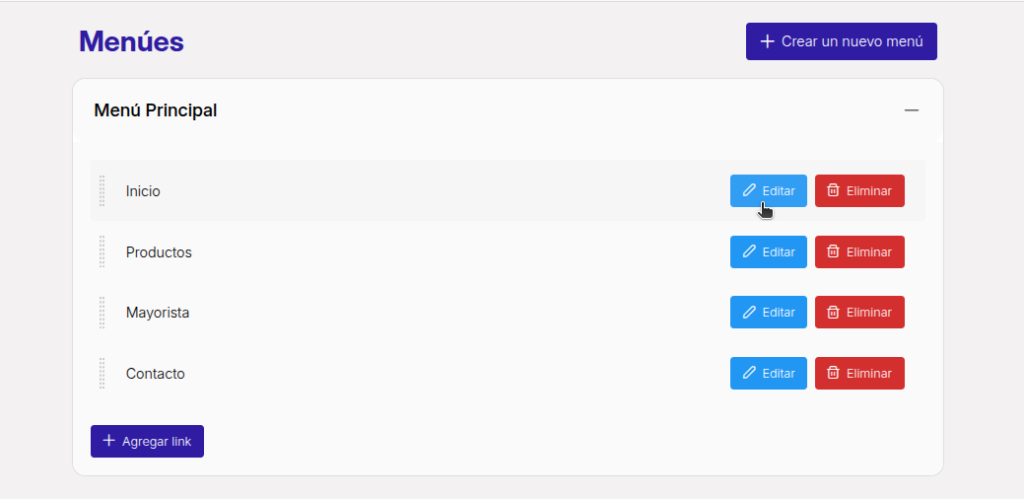Click the pencil icon in Inicio row
This screenshot has height=499, width=1024.
(749, 190)
